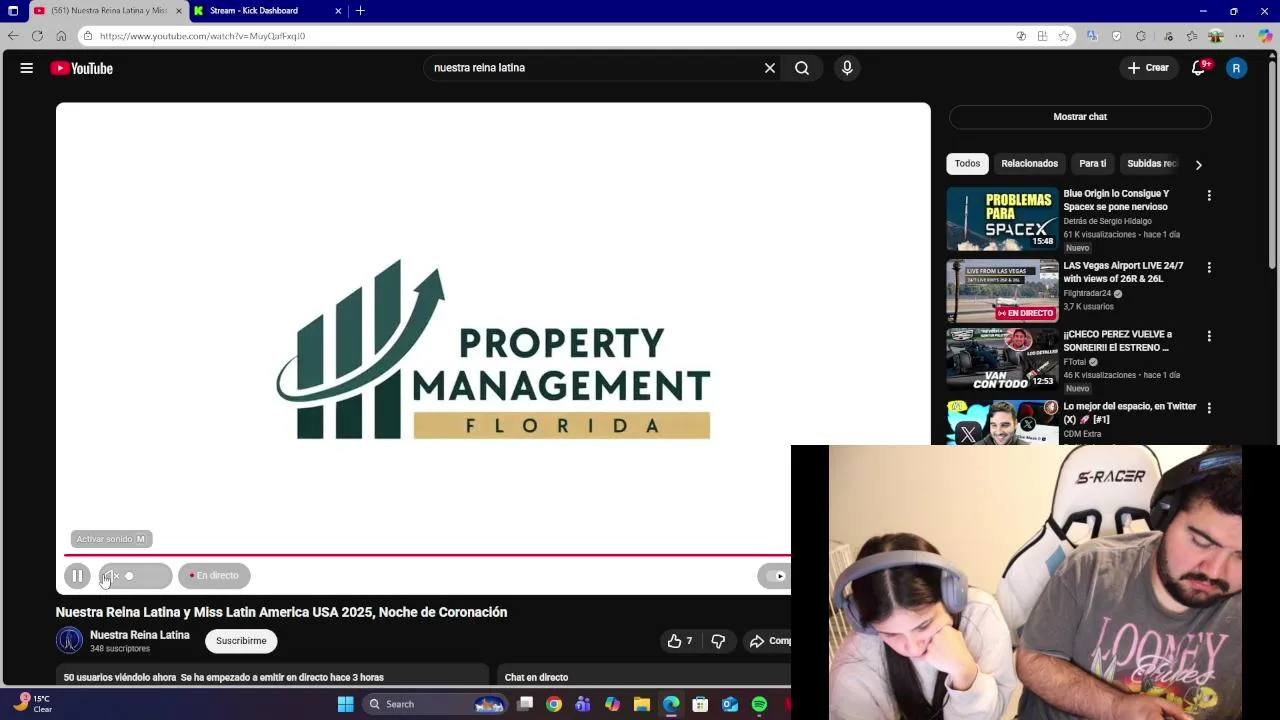
Task: Open the YouTube guide hamburger menu
Action: tap(27, 68)
